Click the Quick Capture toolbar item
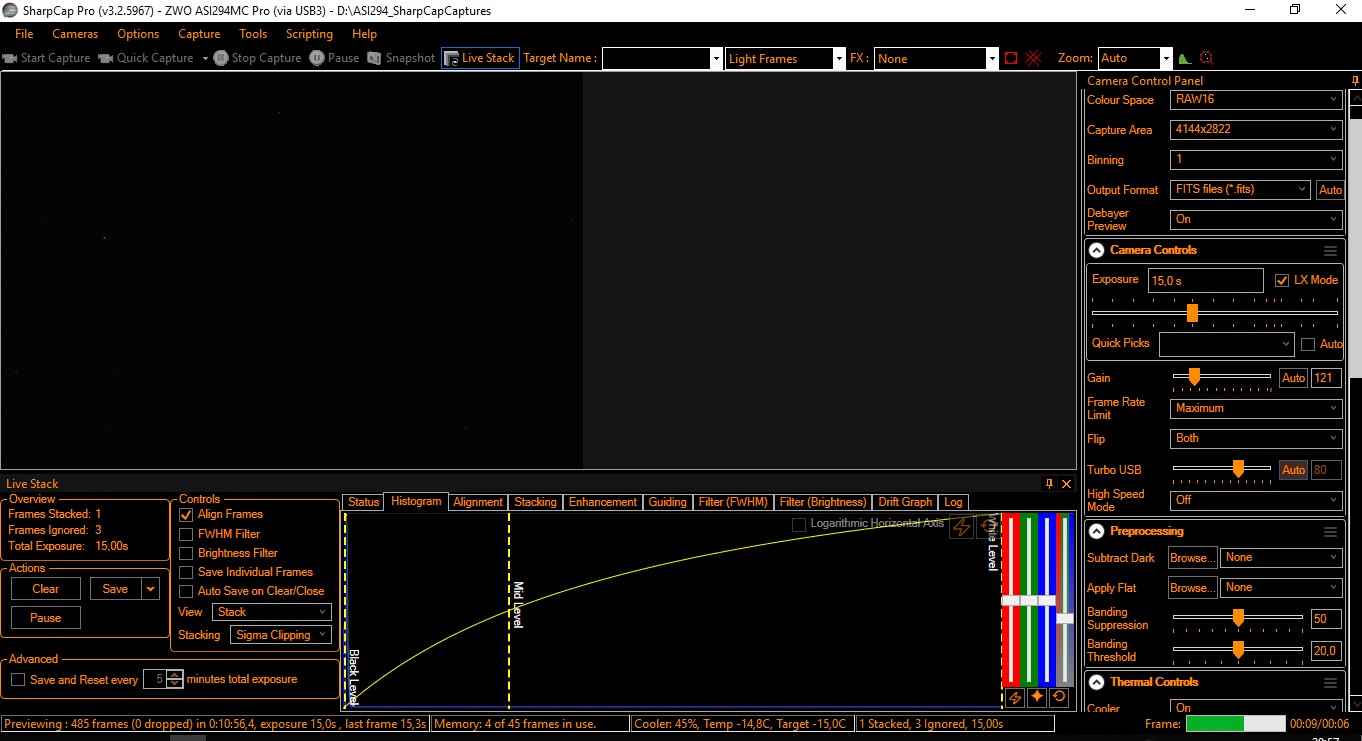This screenshot has width=1362, height=741. [146, 58]
